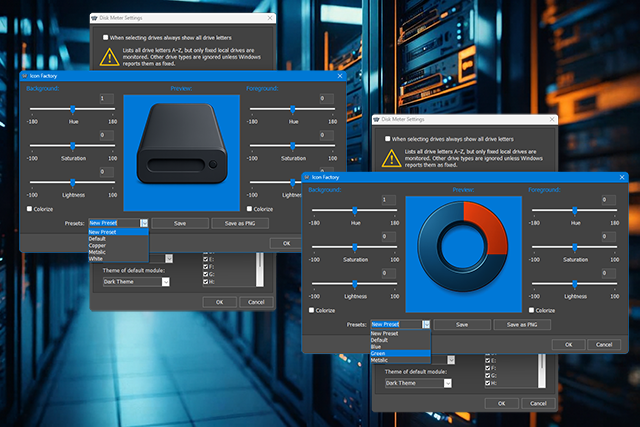The width and height of the screenshot is (640, 427).
Task: Open the Dark Theme dropdown in the lower-right settings dialog
Action: point(446,382)
